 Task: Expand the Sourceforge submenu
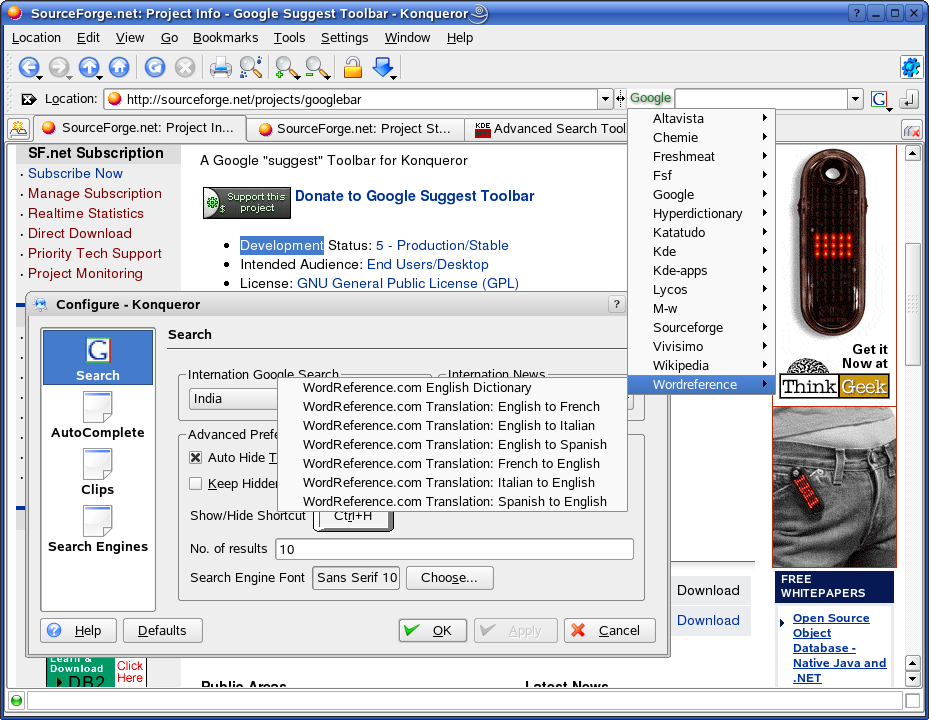[701, 328]
